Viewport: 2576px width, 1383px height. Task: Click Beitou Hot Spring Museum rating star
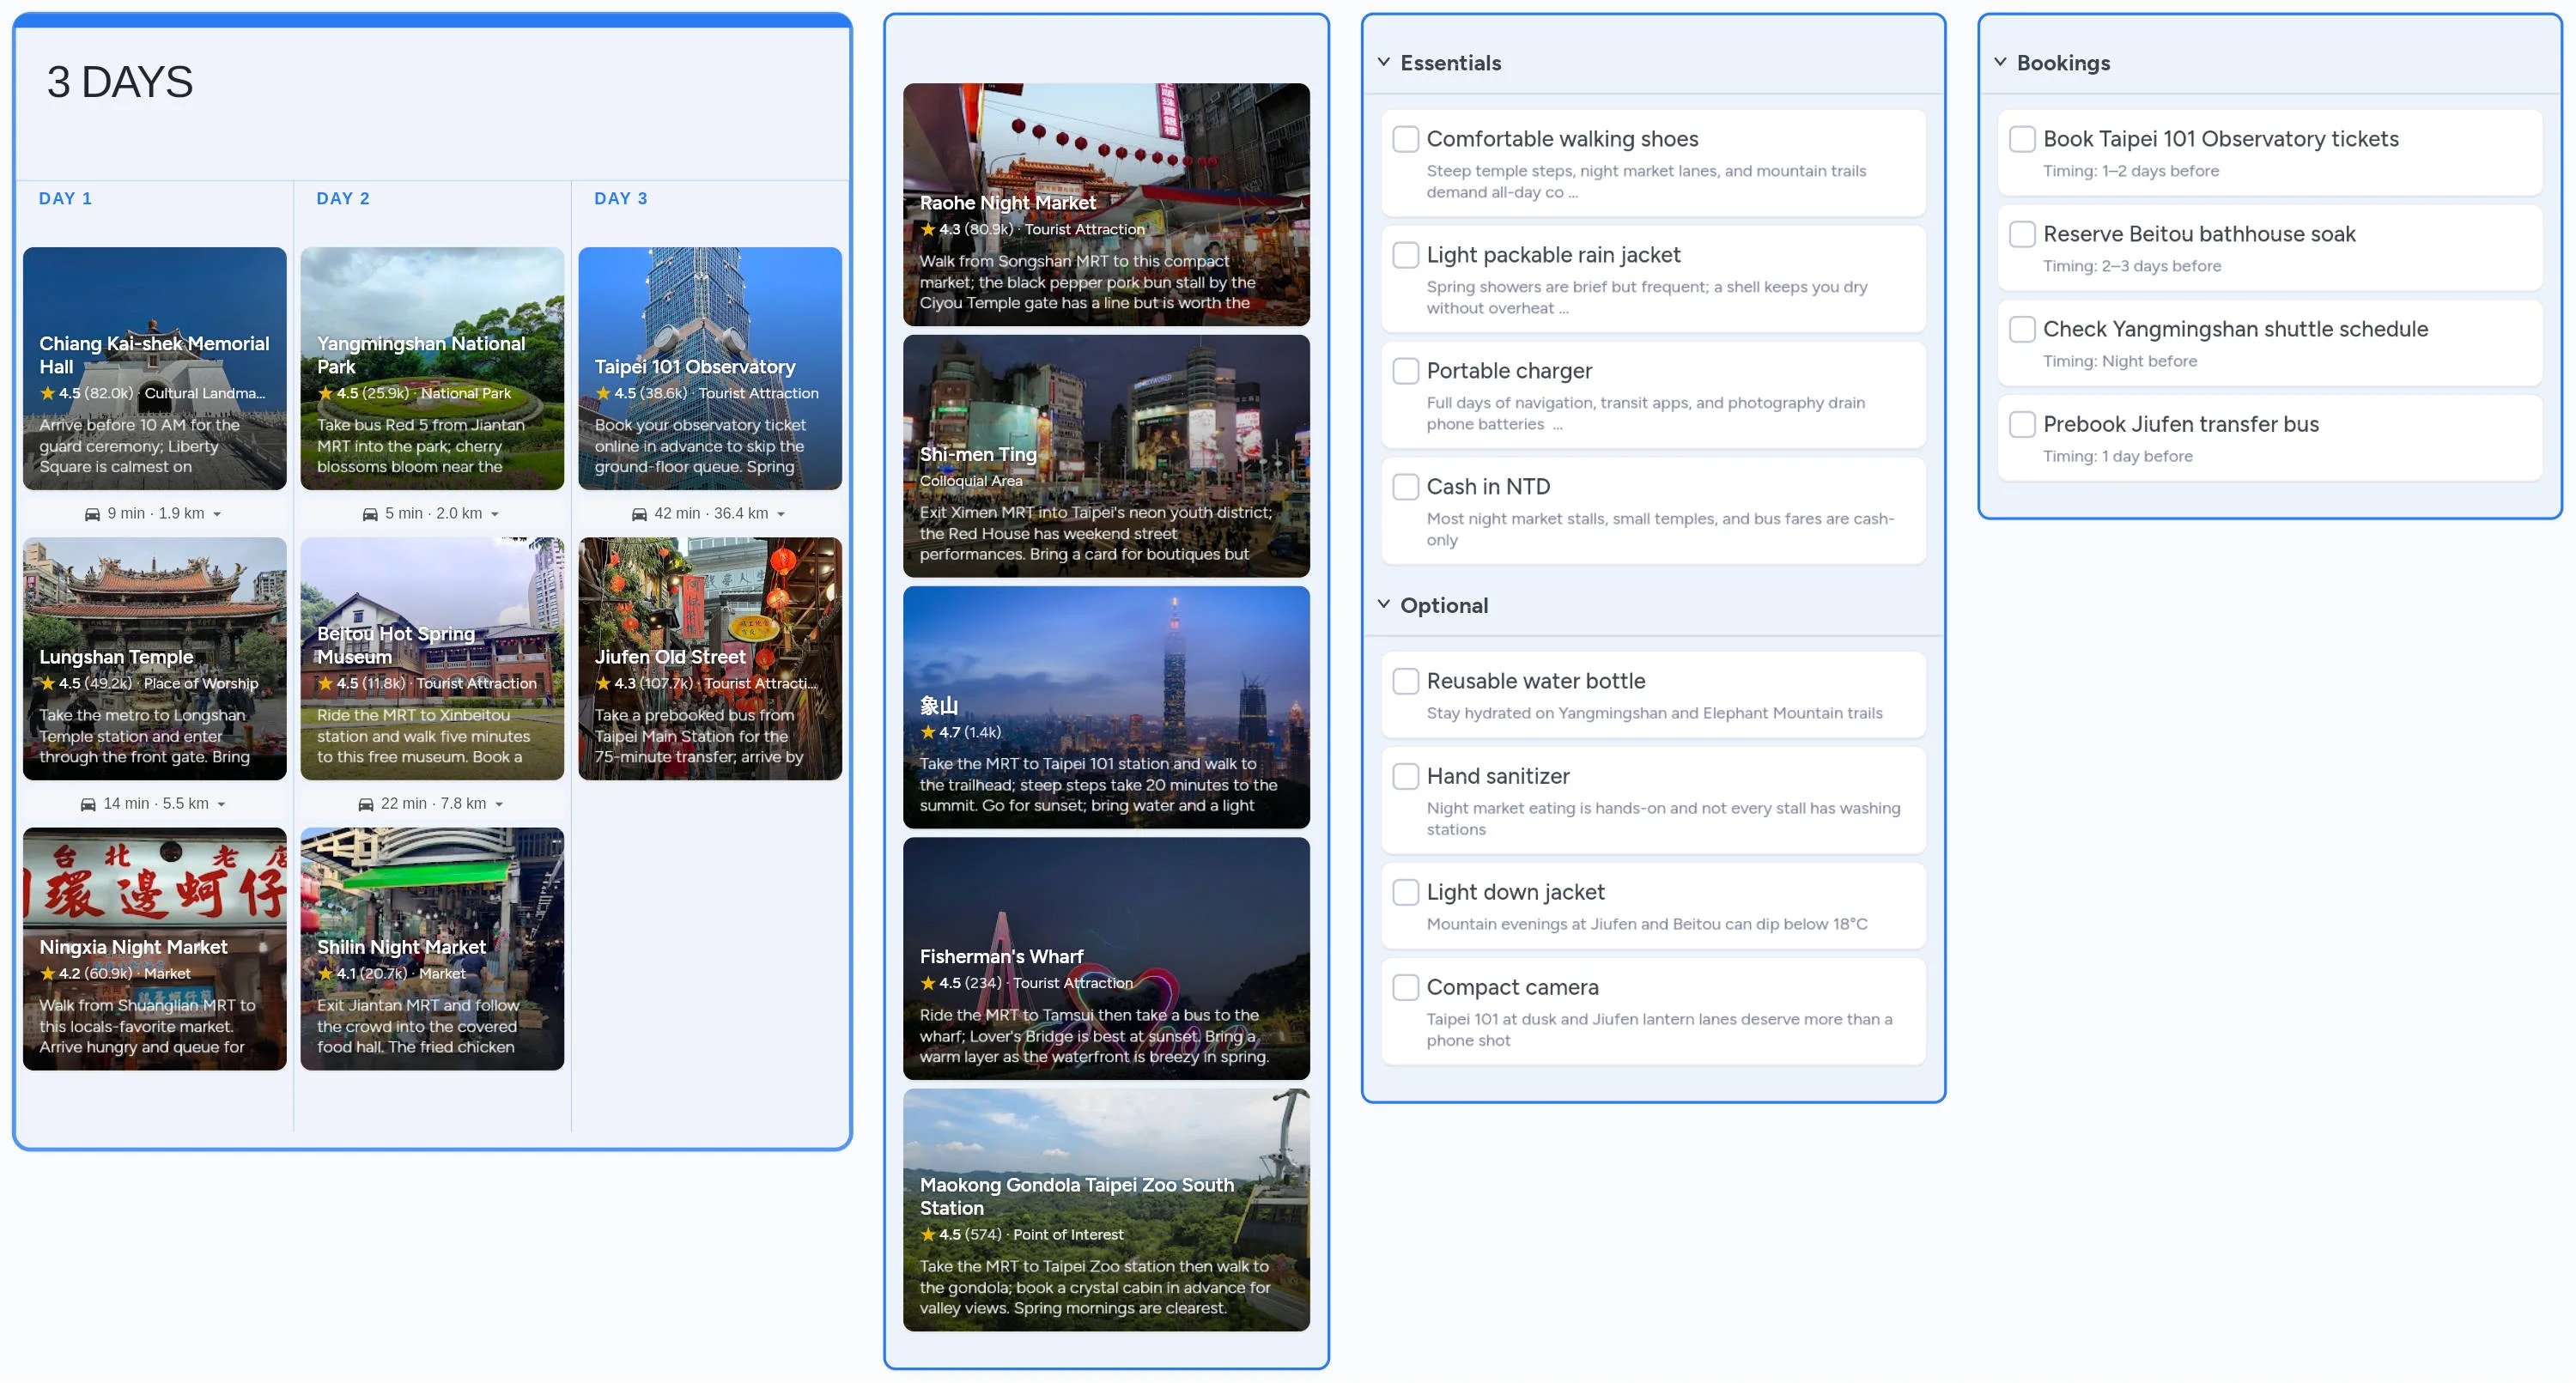click(x=325, y=683)
